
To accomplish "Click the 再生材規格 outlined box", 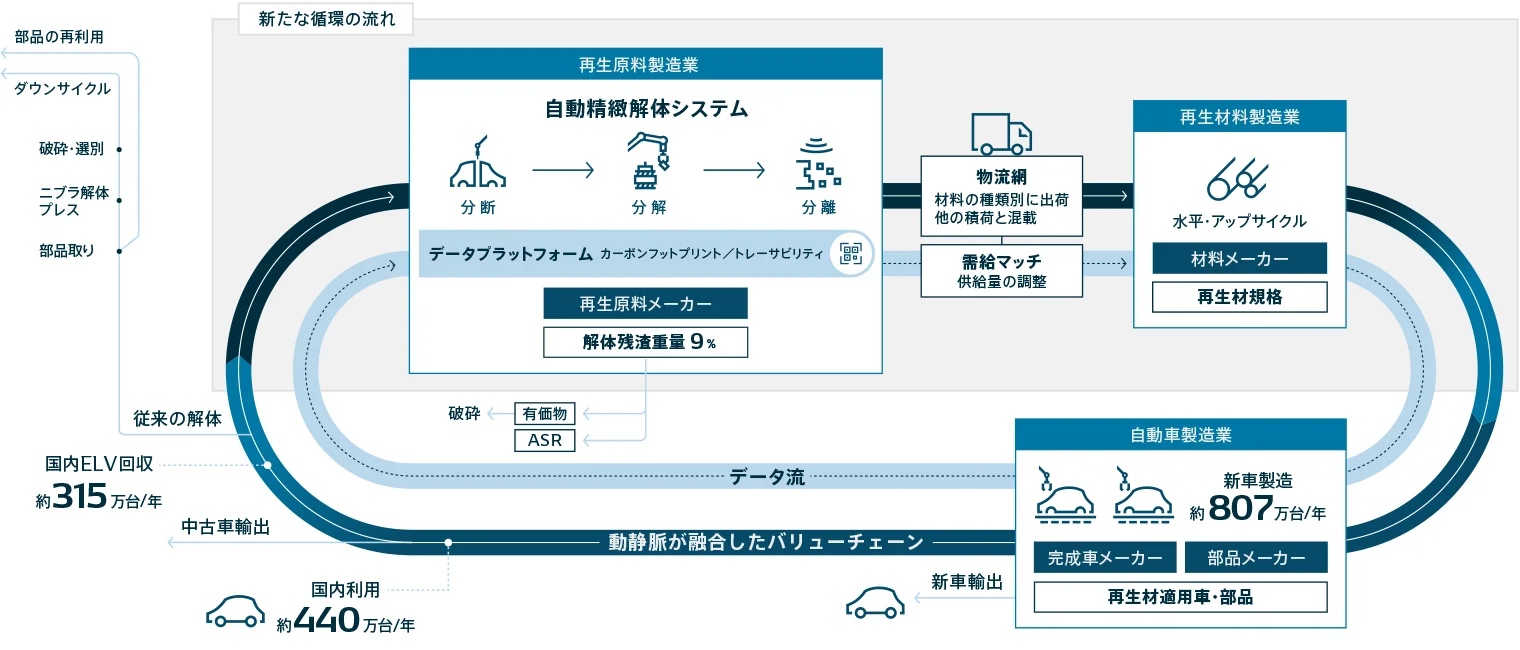I will [x=1239, y=297].
